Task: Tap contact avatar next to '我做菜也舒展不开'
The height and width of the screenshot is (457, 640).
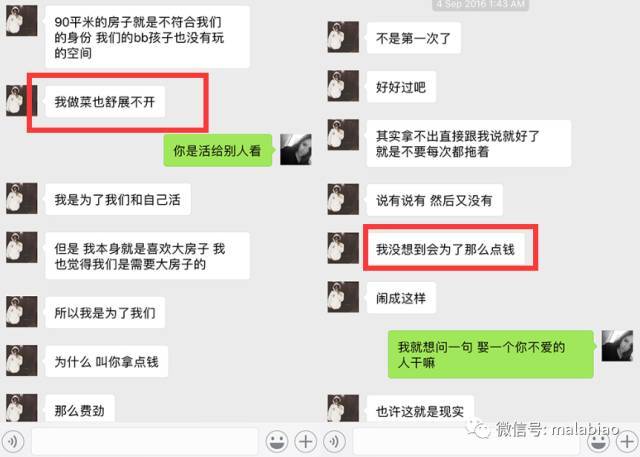Action: tap(21, 101)
